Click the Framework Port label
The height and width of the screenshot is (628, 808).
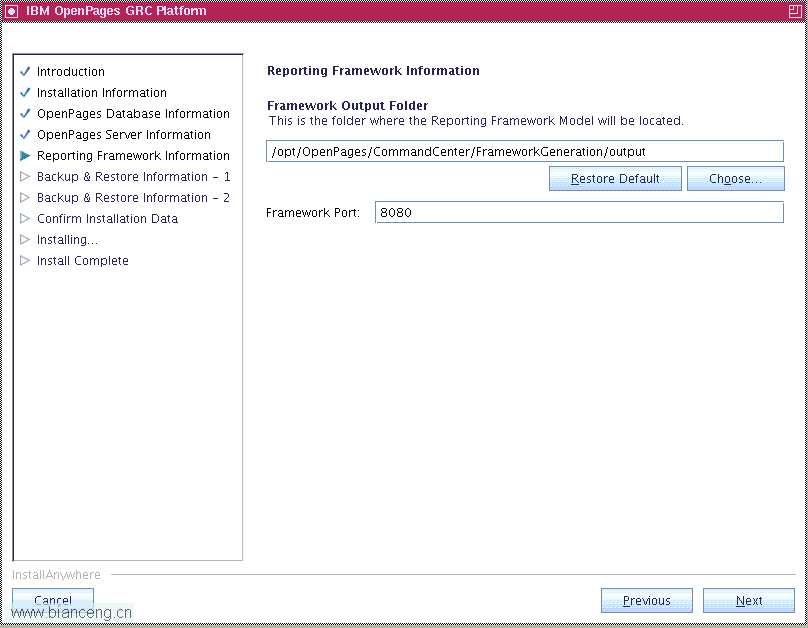pos(313,213)
